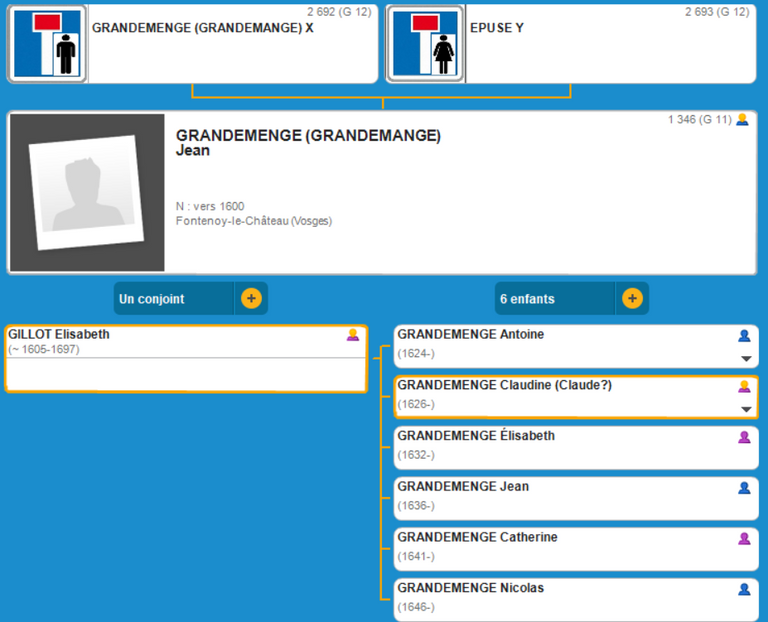Expand Antoine's entry with the down arrow
Image resolution: width=768 pixels, height=622 pixels.
coord(745,358)
